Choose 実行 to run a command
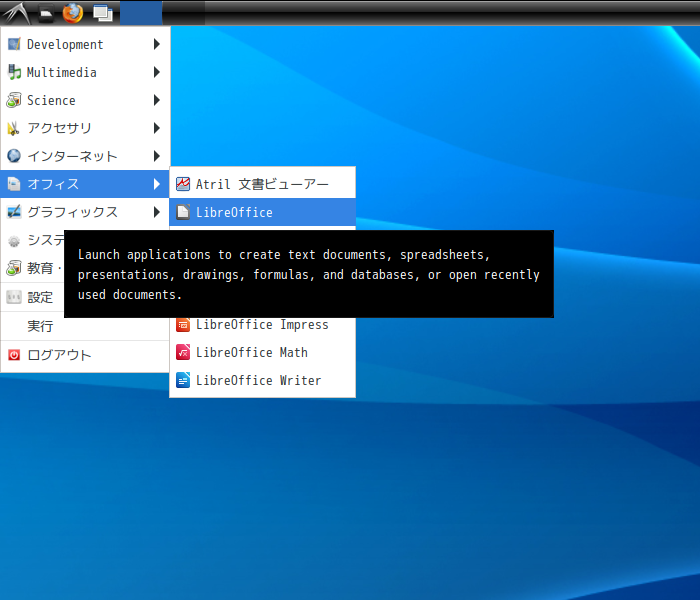The image size is (700, 600). pyautogui.click(x=85, y=326)
